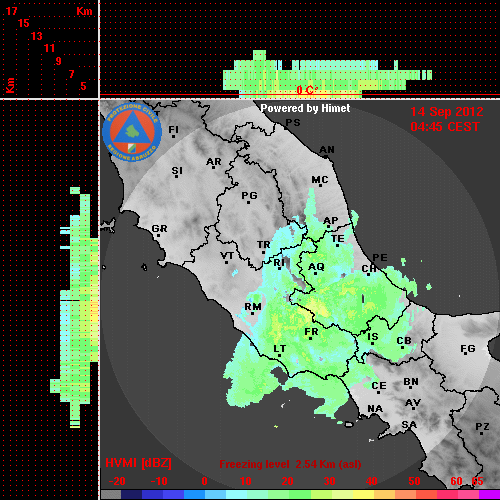Click the 11 km height label
Image resolution: width=500 pixels, height=500 pixels.
tap(49, 48)
